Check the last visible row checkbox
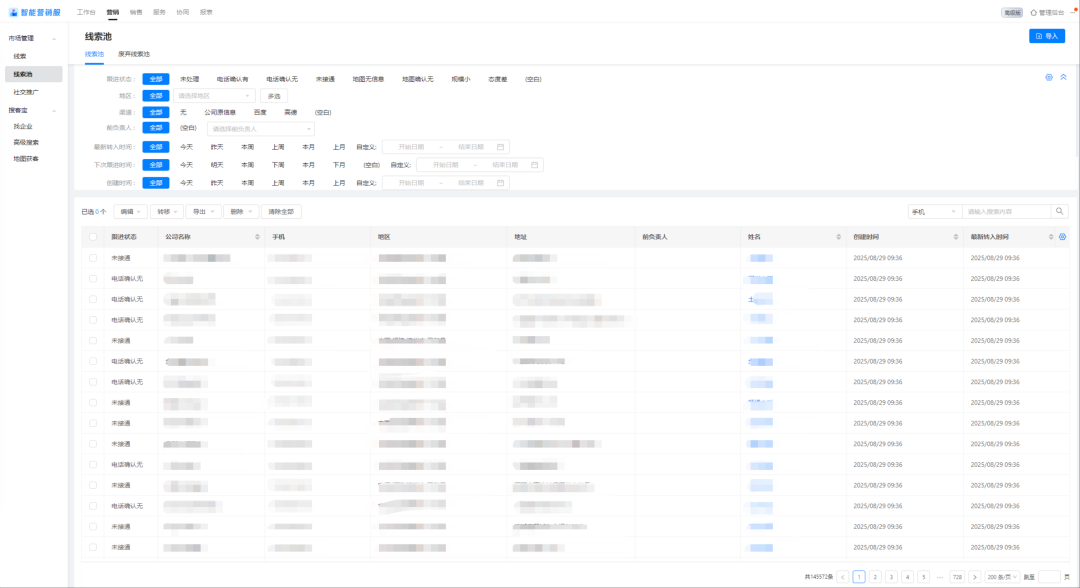The width and height of the screenshot is (1080, 588). pos(93,547)
